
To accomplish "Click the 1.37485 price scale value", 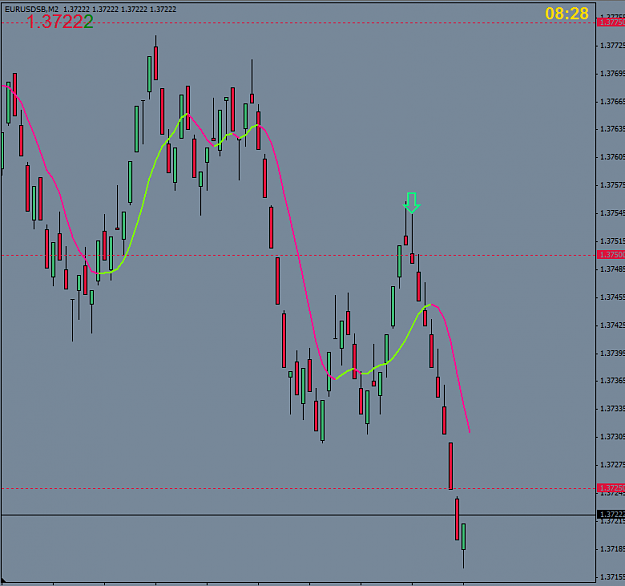I will click(612, 269).
